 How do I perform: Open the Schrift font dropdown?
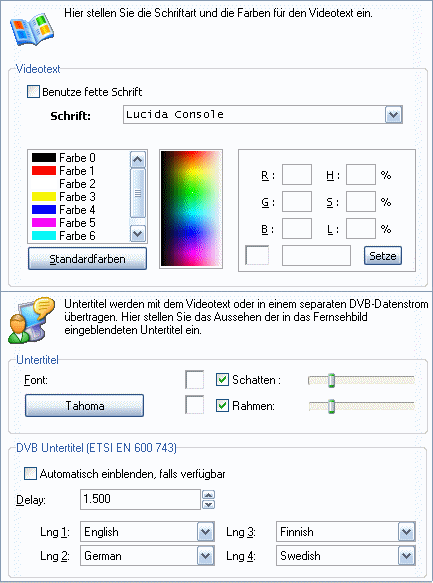[x=394, y=115]
